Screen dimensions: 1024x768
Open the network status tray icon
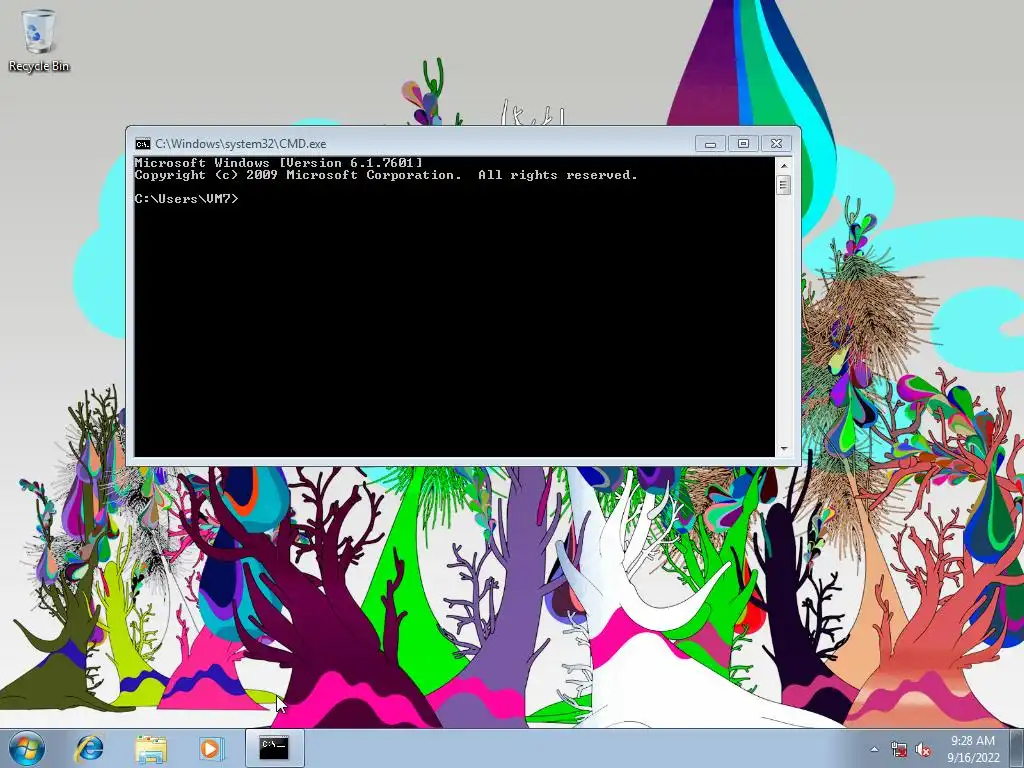point(899,750)
